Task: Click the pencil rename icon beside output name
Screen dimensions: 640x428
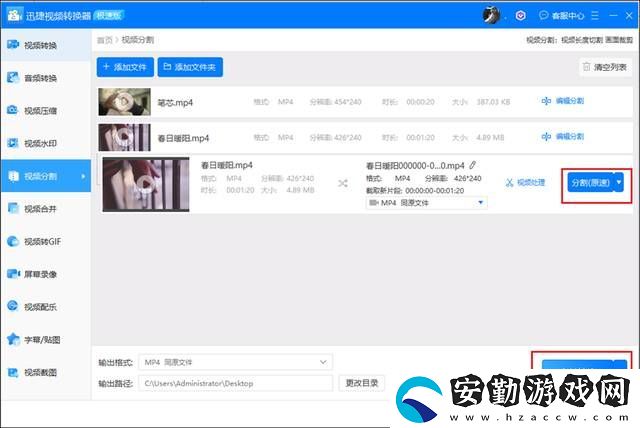Action: 473,165
